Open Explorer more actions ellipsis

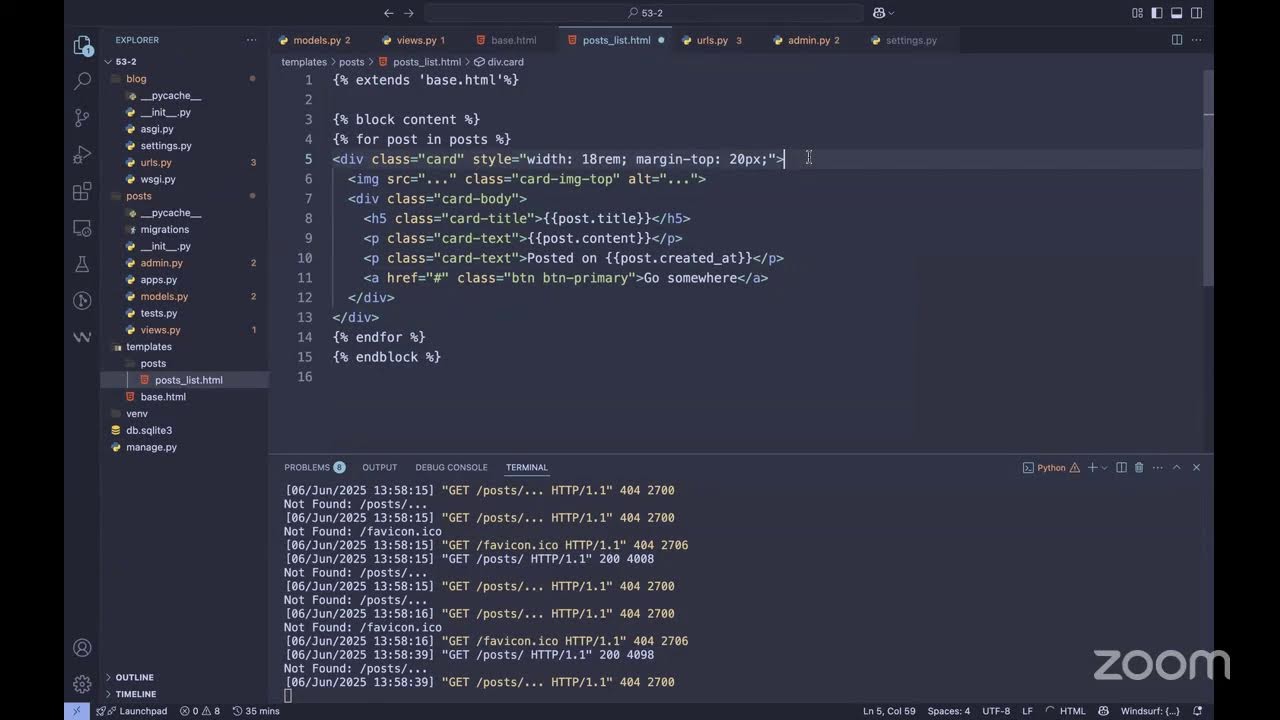(251, 40)
